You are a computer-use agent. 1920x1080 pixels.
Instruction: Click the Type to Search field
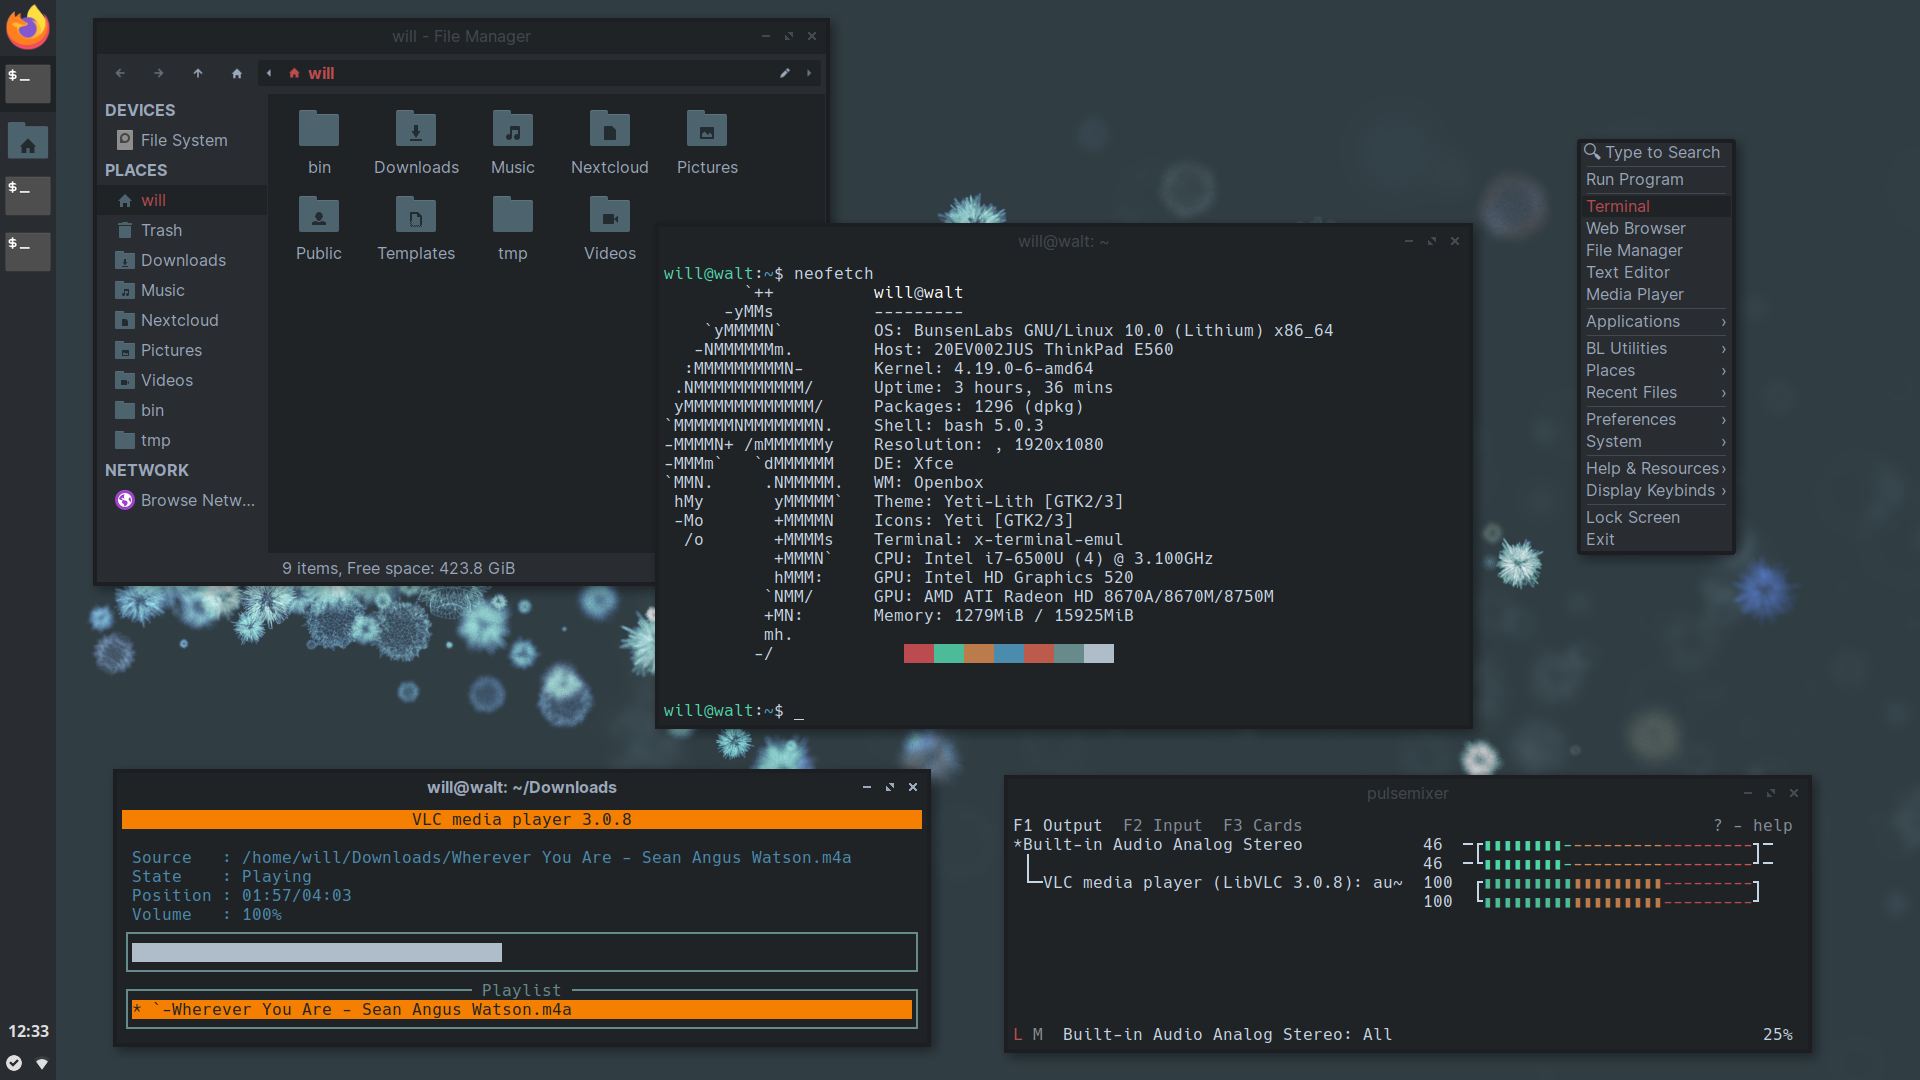tap(1661, 152)
